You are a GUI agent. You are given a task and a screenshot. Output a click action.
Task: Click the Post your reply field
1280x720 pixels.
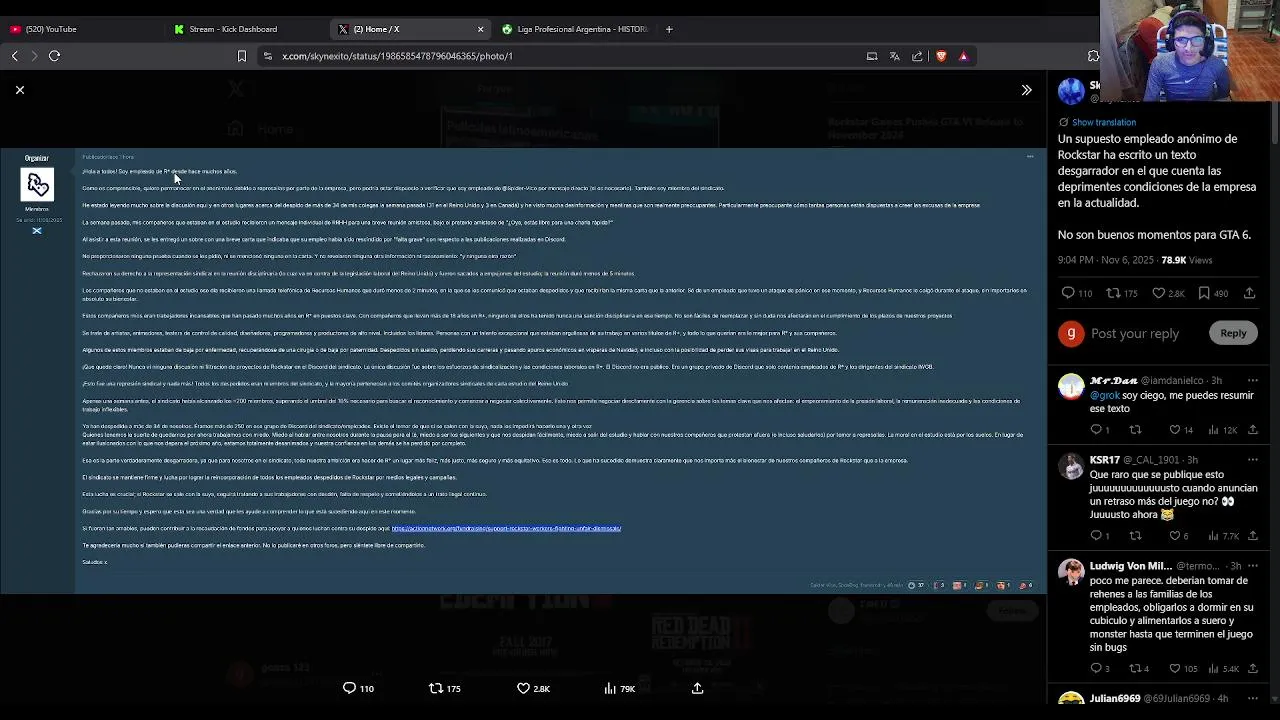pos(1135,333)
